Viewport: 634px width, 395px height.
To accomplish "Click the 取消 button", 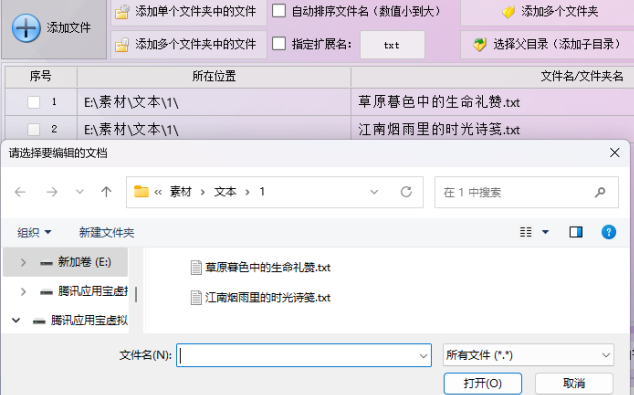I will 574,383.
